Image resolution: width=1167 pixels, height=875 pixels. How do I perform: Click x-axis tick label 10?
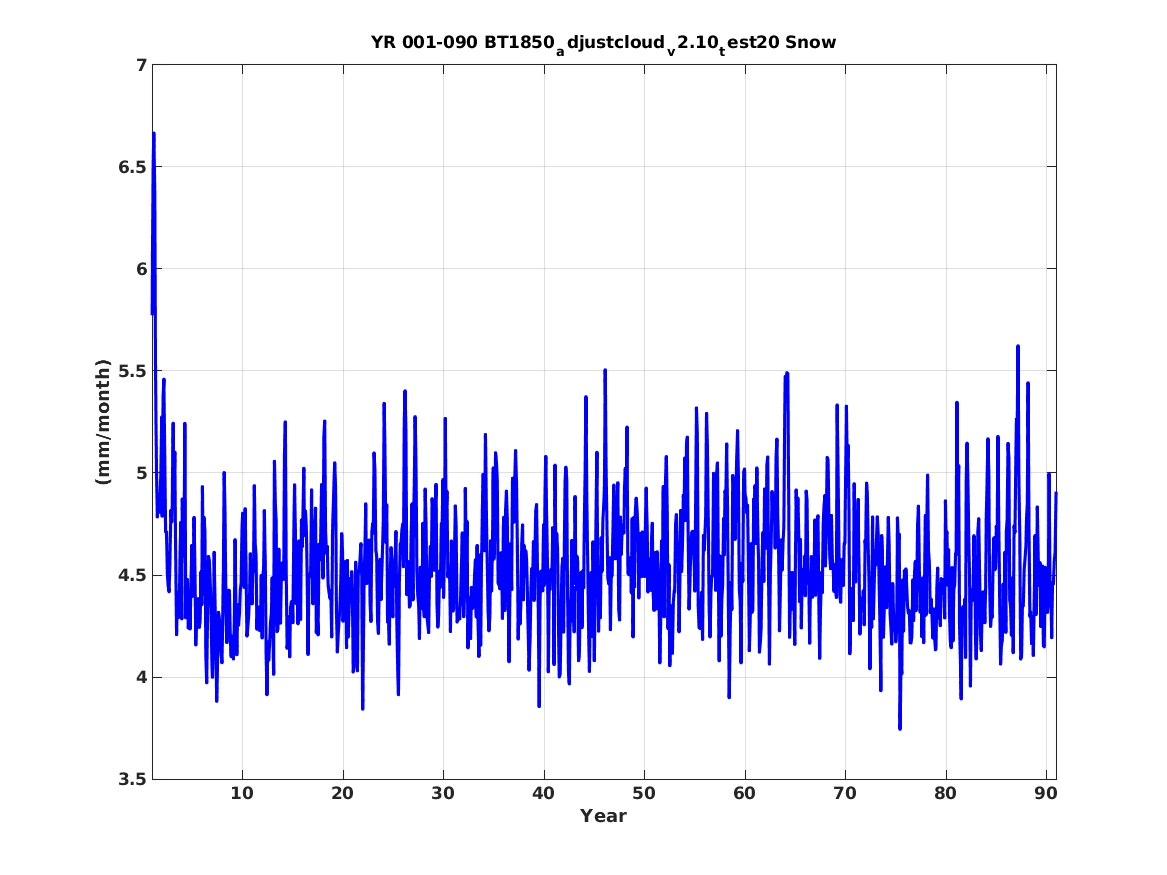point(242,794)
